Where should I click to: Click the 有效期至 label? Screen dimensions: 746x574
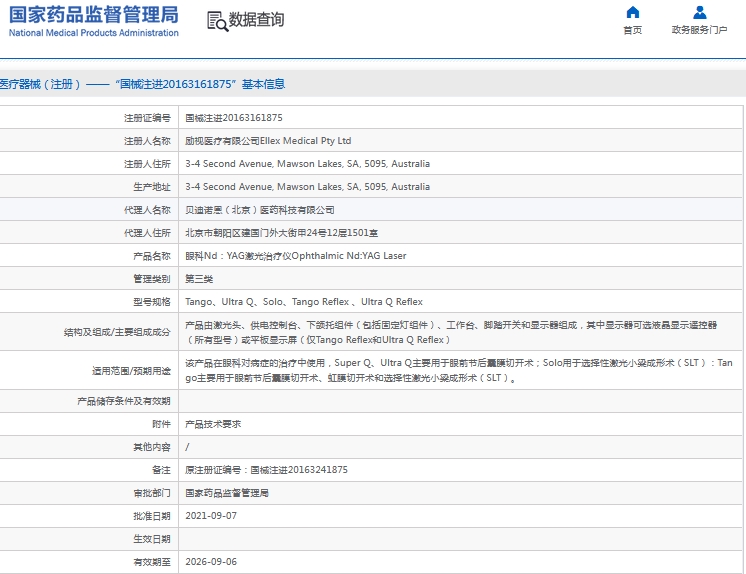[152, 562]
